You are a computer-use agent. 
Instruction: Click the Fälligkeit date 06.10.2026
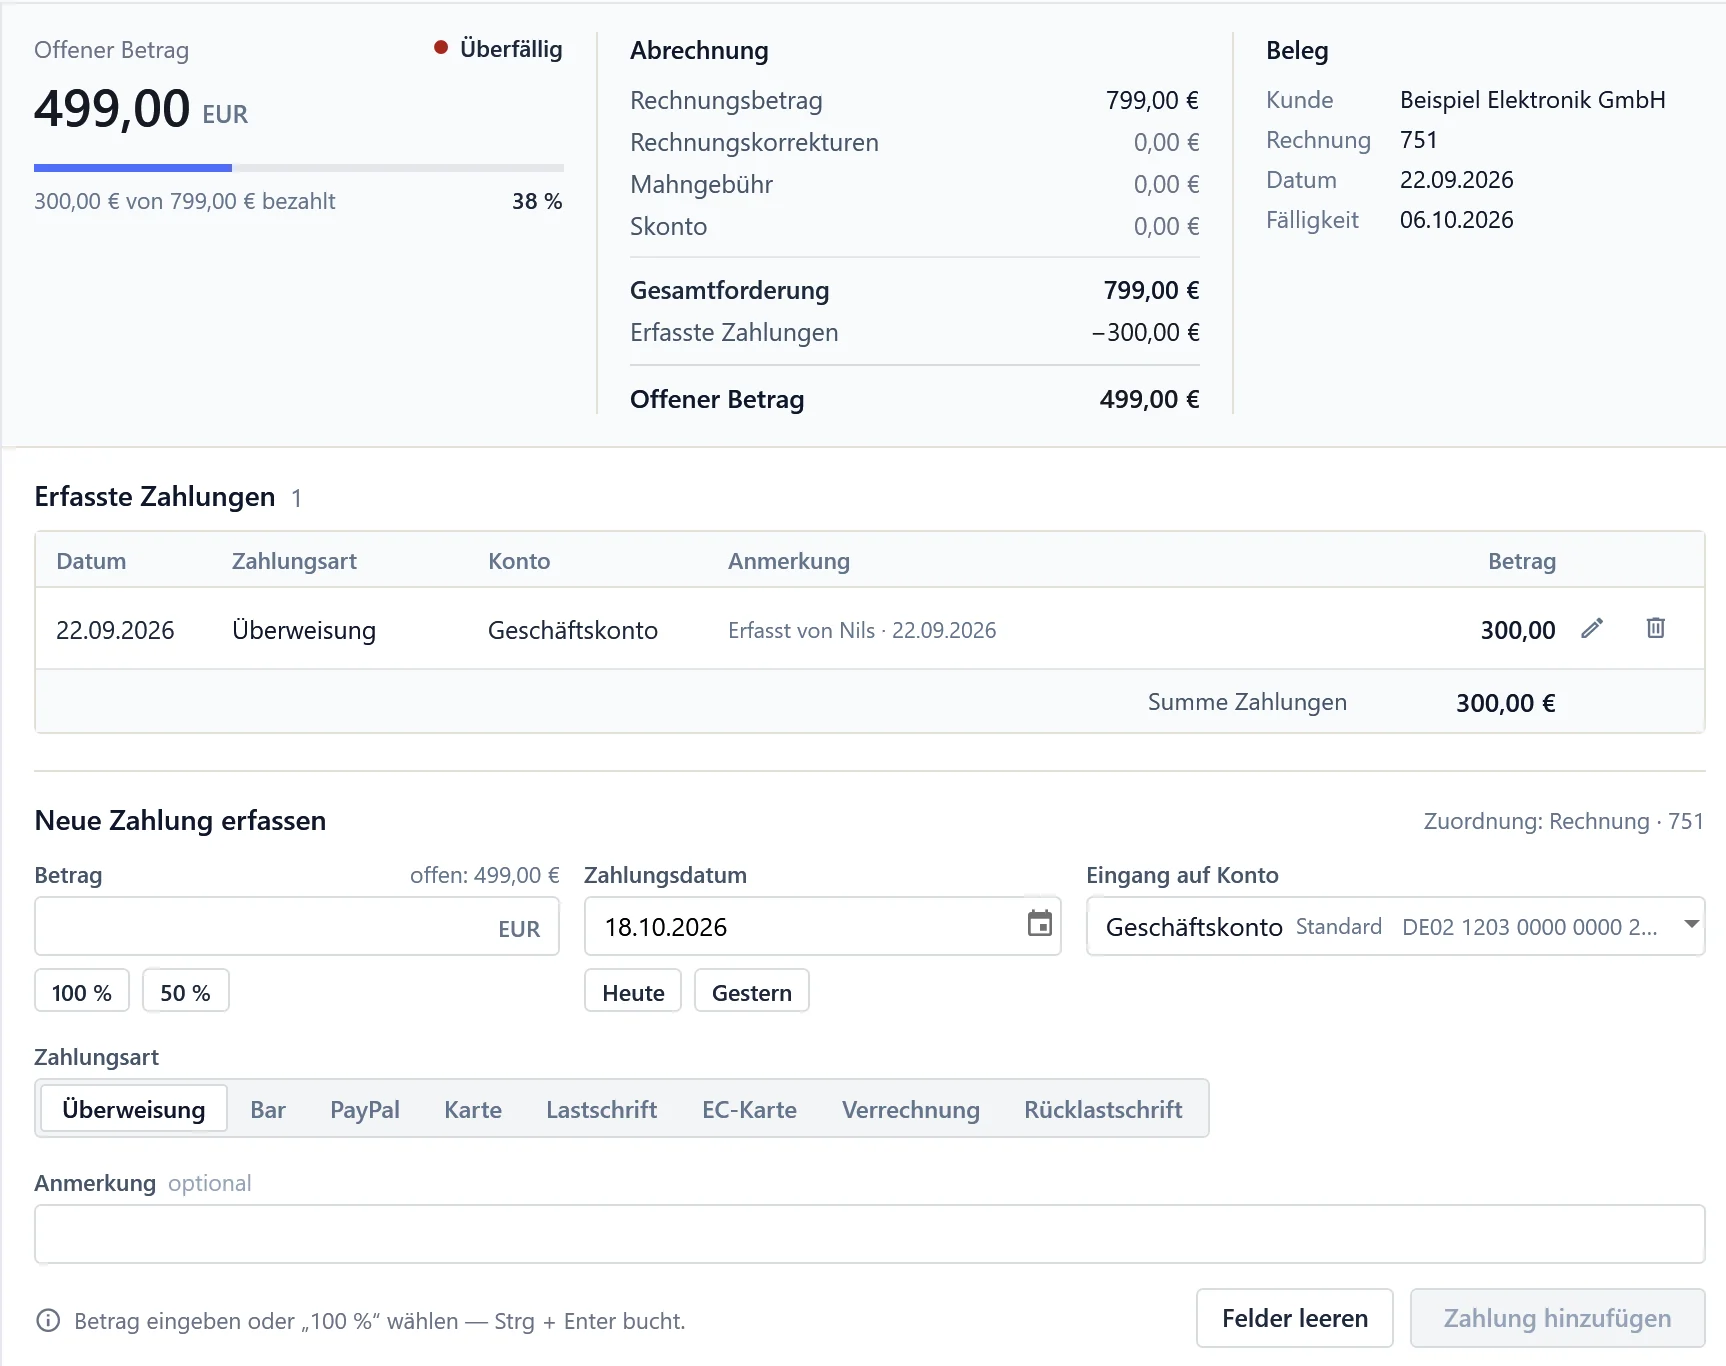[1457, 220]
